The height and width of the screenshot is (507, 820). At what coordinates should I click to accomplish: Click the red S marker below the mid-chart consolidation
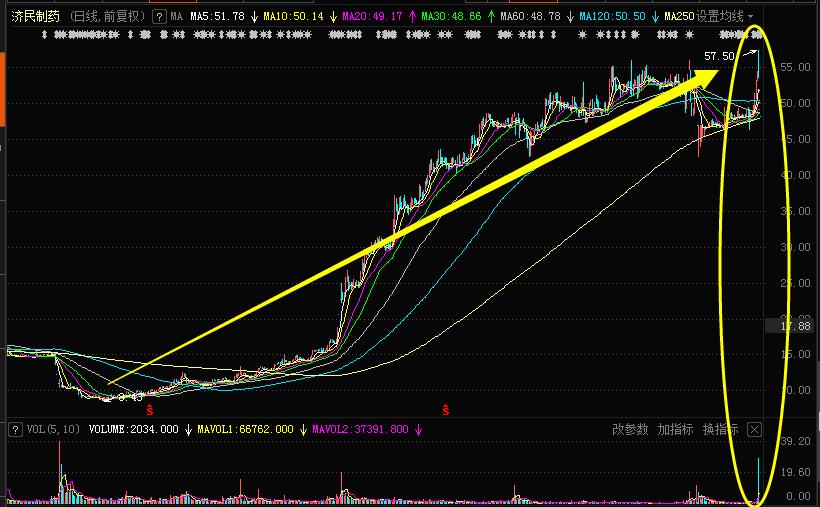(x=446, y=410)
